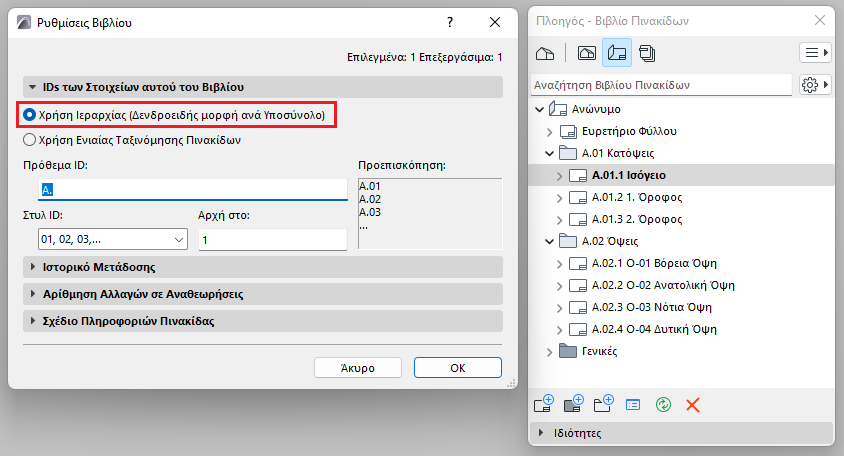Expand A.01.1 Ισόγειο layout chevron

tap(559, 176)
